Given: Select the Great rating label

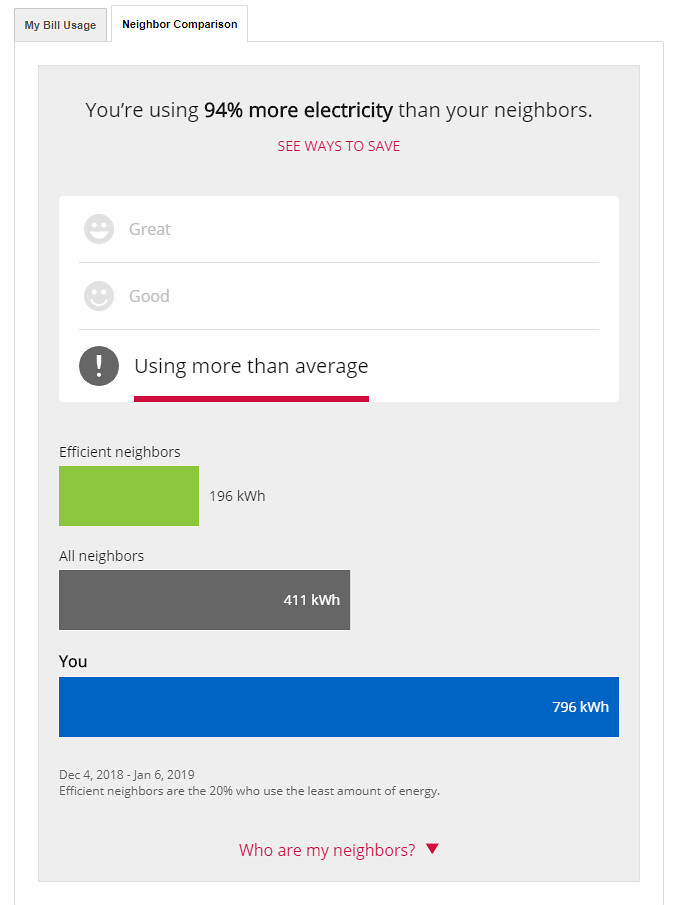Looking at the screenshot, I should [149, 229].
